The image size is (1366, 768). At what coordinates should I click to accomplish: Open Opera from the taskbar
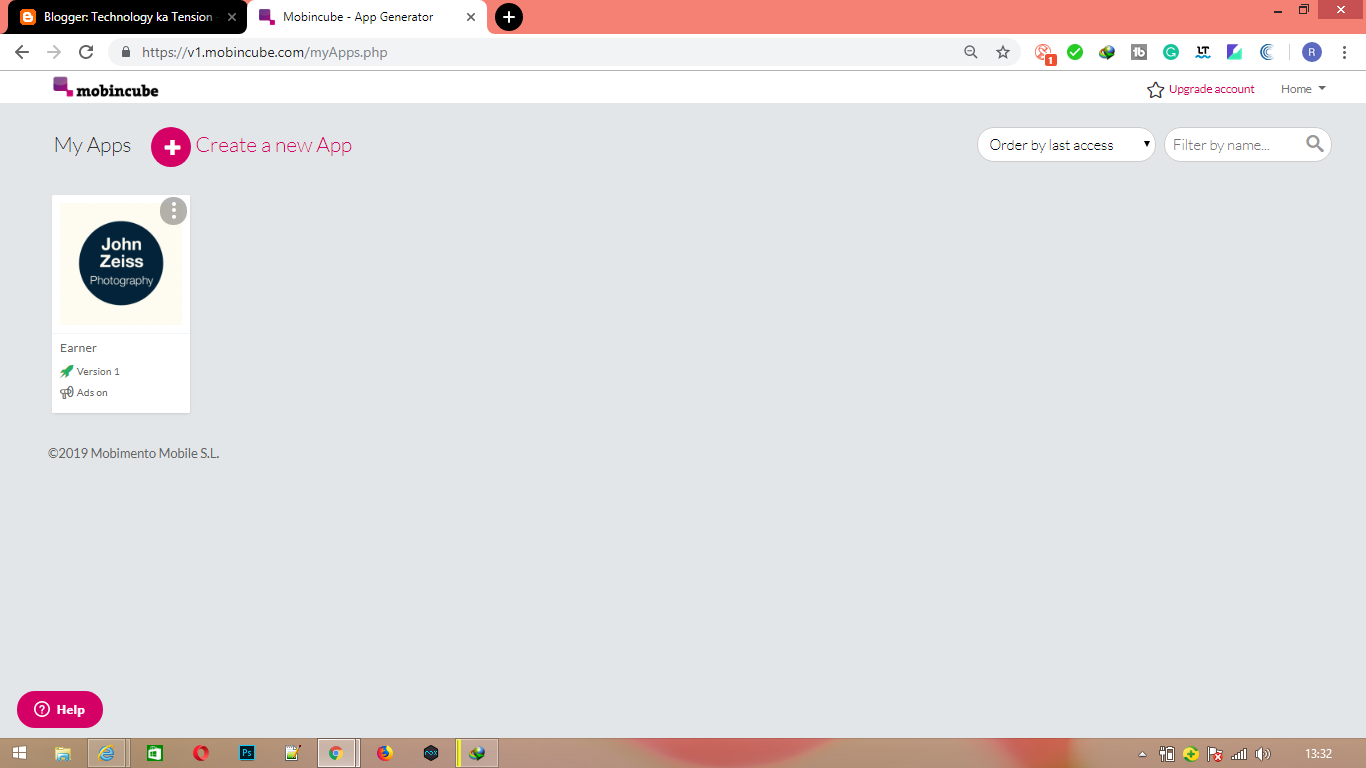(x=201, y=753)
